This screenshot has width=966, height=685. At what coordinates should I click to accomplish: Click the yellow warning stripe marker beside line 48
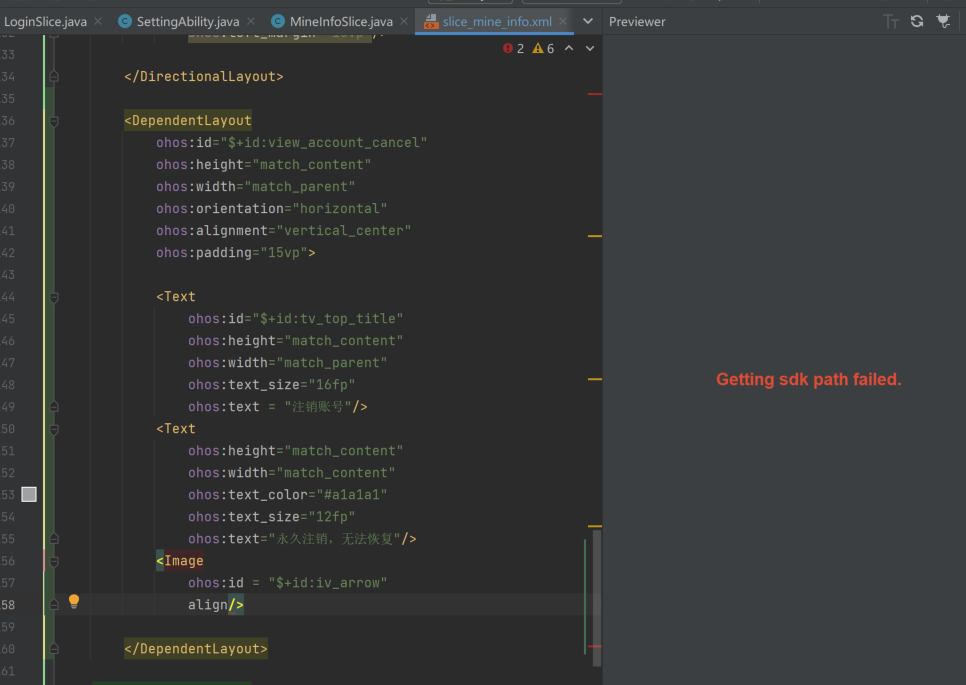(595, 379)
